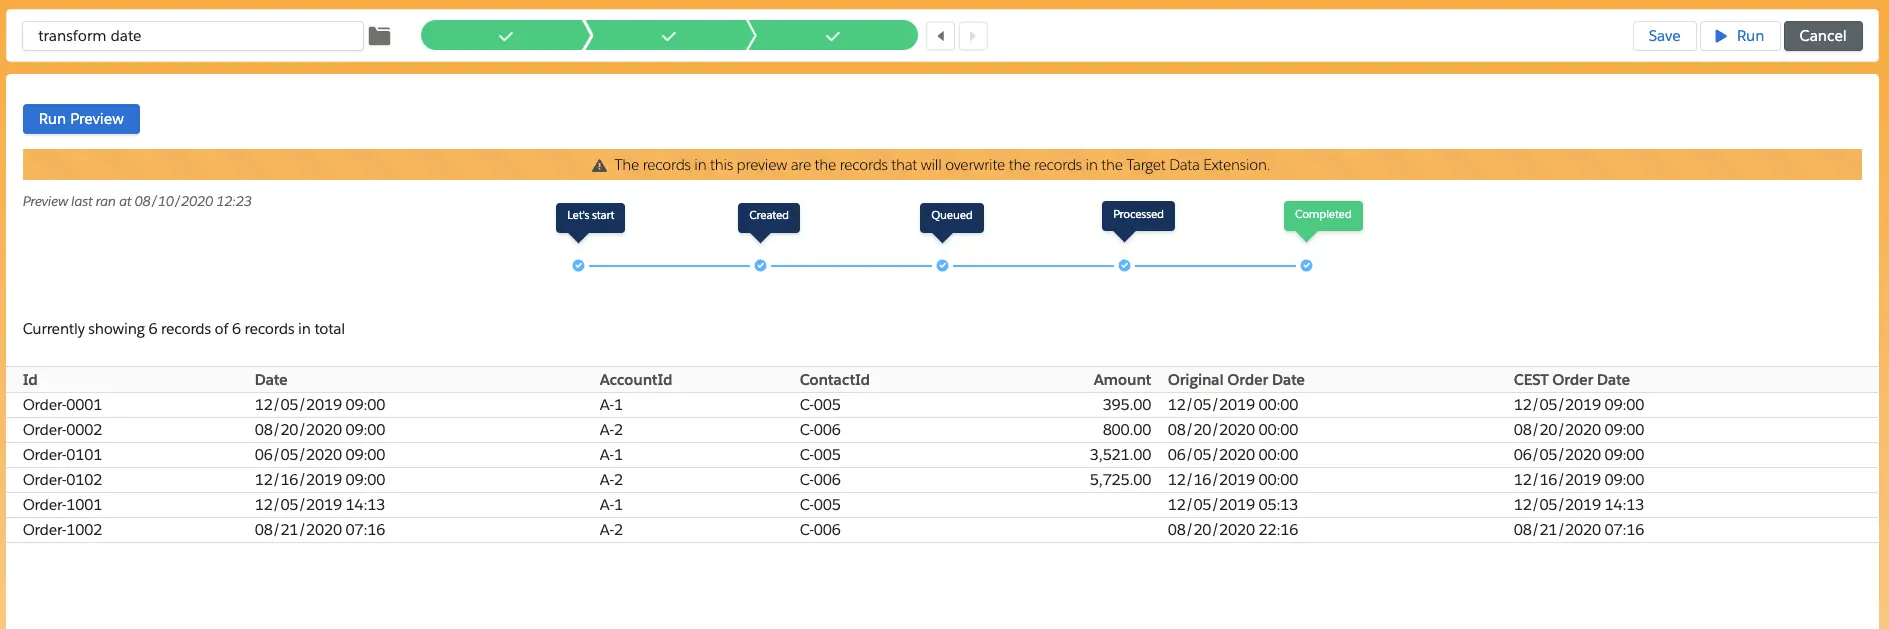Select the first green progress step
1889x629 pixels.
click(504, 36)
